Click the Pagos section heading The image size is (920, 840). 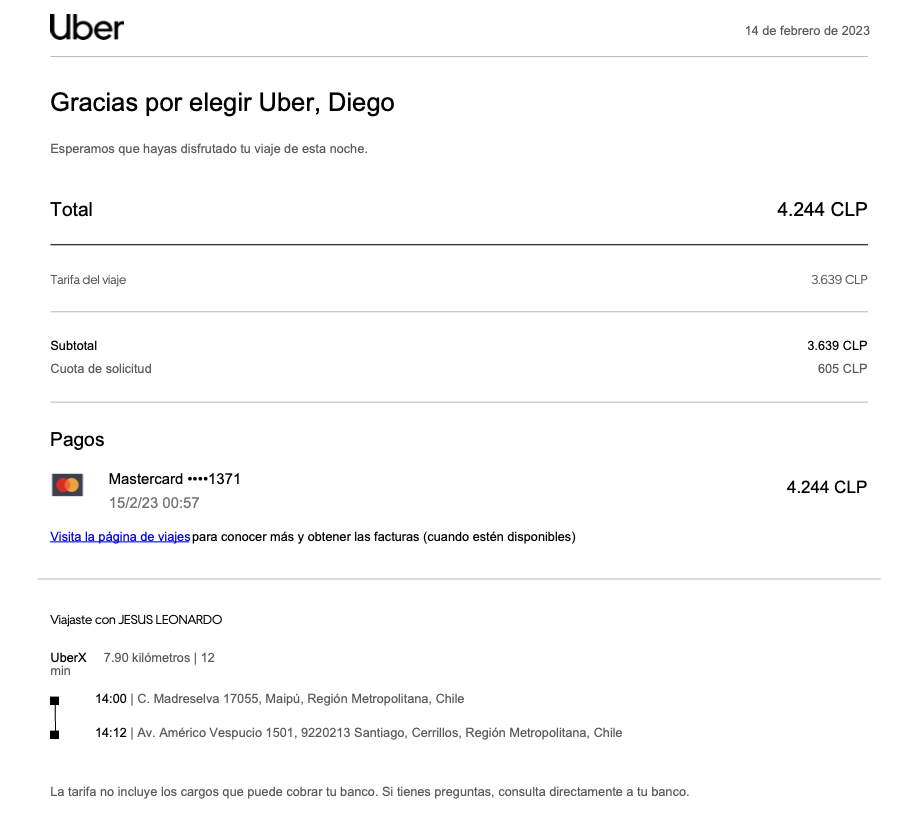point(77,440)
